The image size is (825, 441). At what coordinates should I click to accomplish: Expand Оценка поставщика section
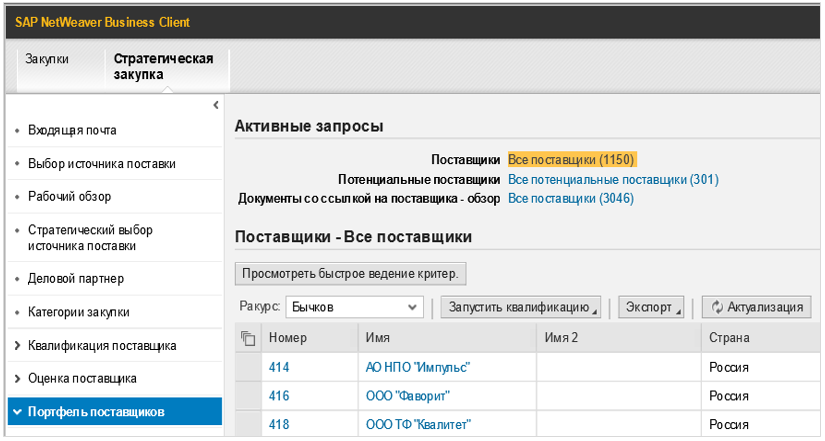(x=82, y=378)
